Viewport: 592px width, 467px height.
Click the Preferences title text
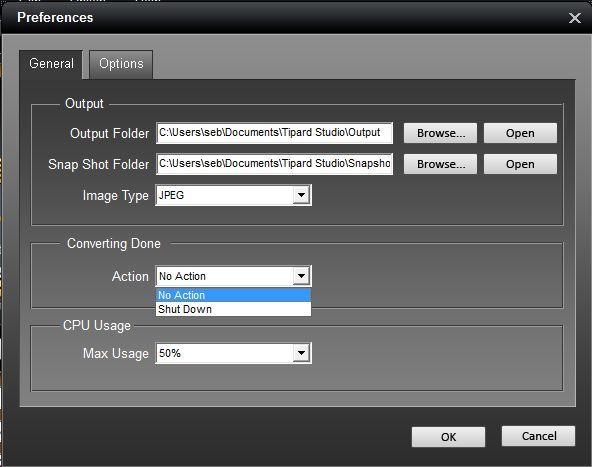[x=55, y=17]
